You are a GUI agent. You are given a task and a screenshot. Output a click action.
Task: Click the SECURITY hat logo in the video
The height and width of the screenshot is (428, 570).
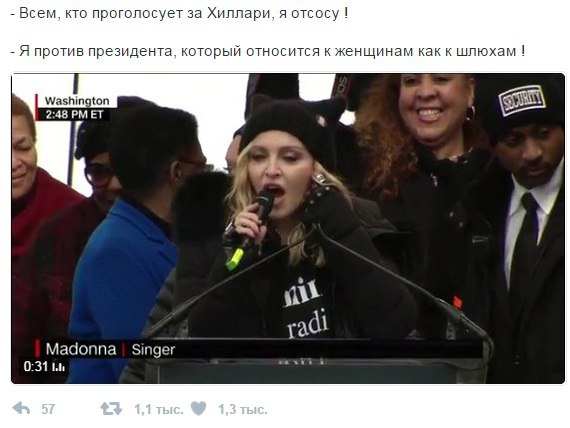click(522, 101)
